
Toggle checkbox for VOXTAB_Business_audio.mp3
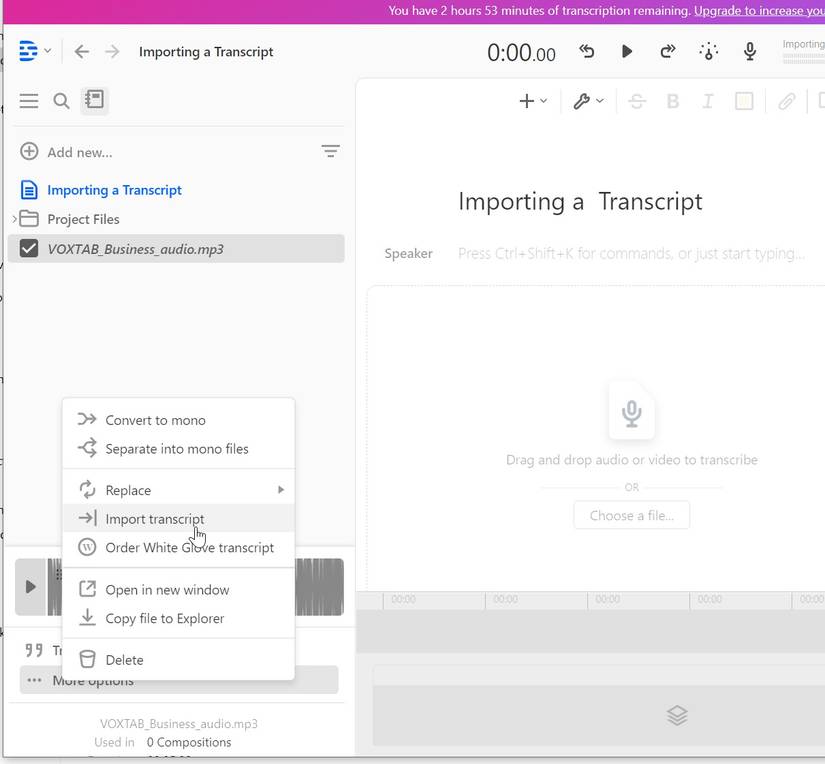(29, 249)
